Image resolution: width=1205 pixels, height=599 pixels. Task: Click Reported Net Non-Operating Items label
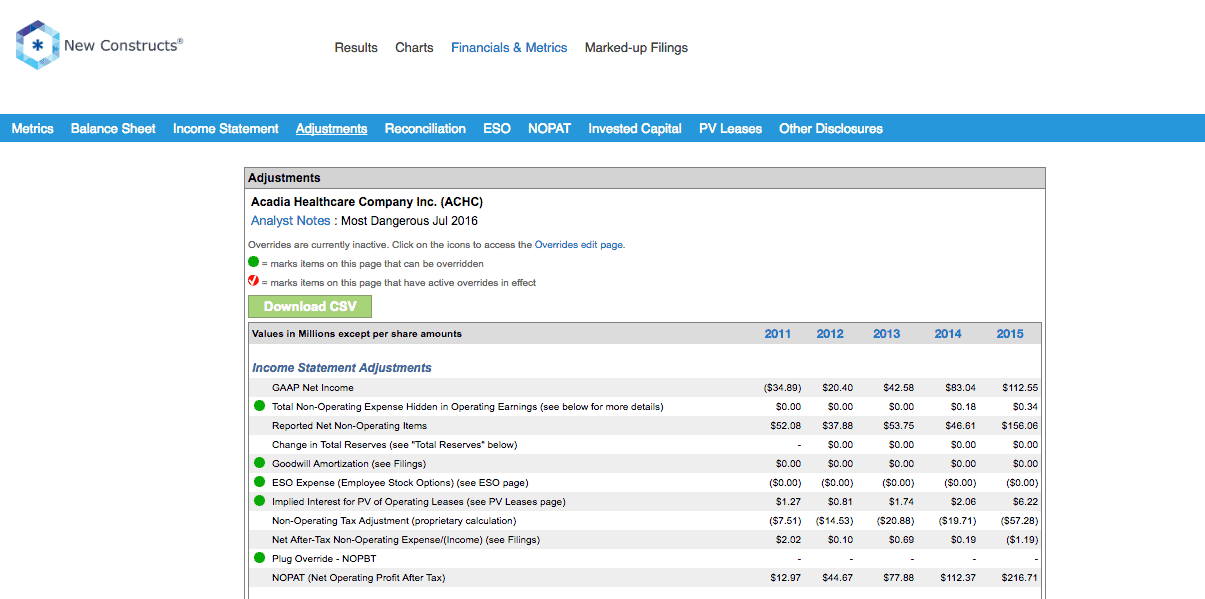[350, 425]
